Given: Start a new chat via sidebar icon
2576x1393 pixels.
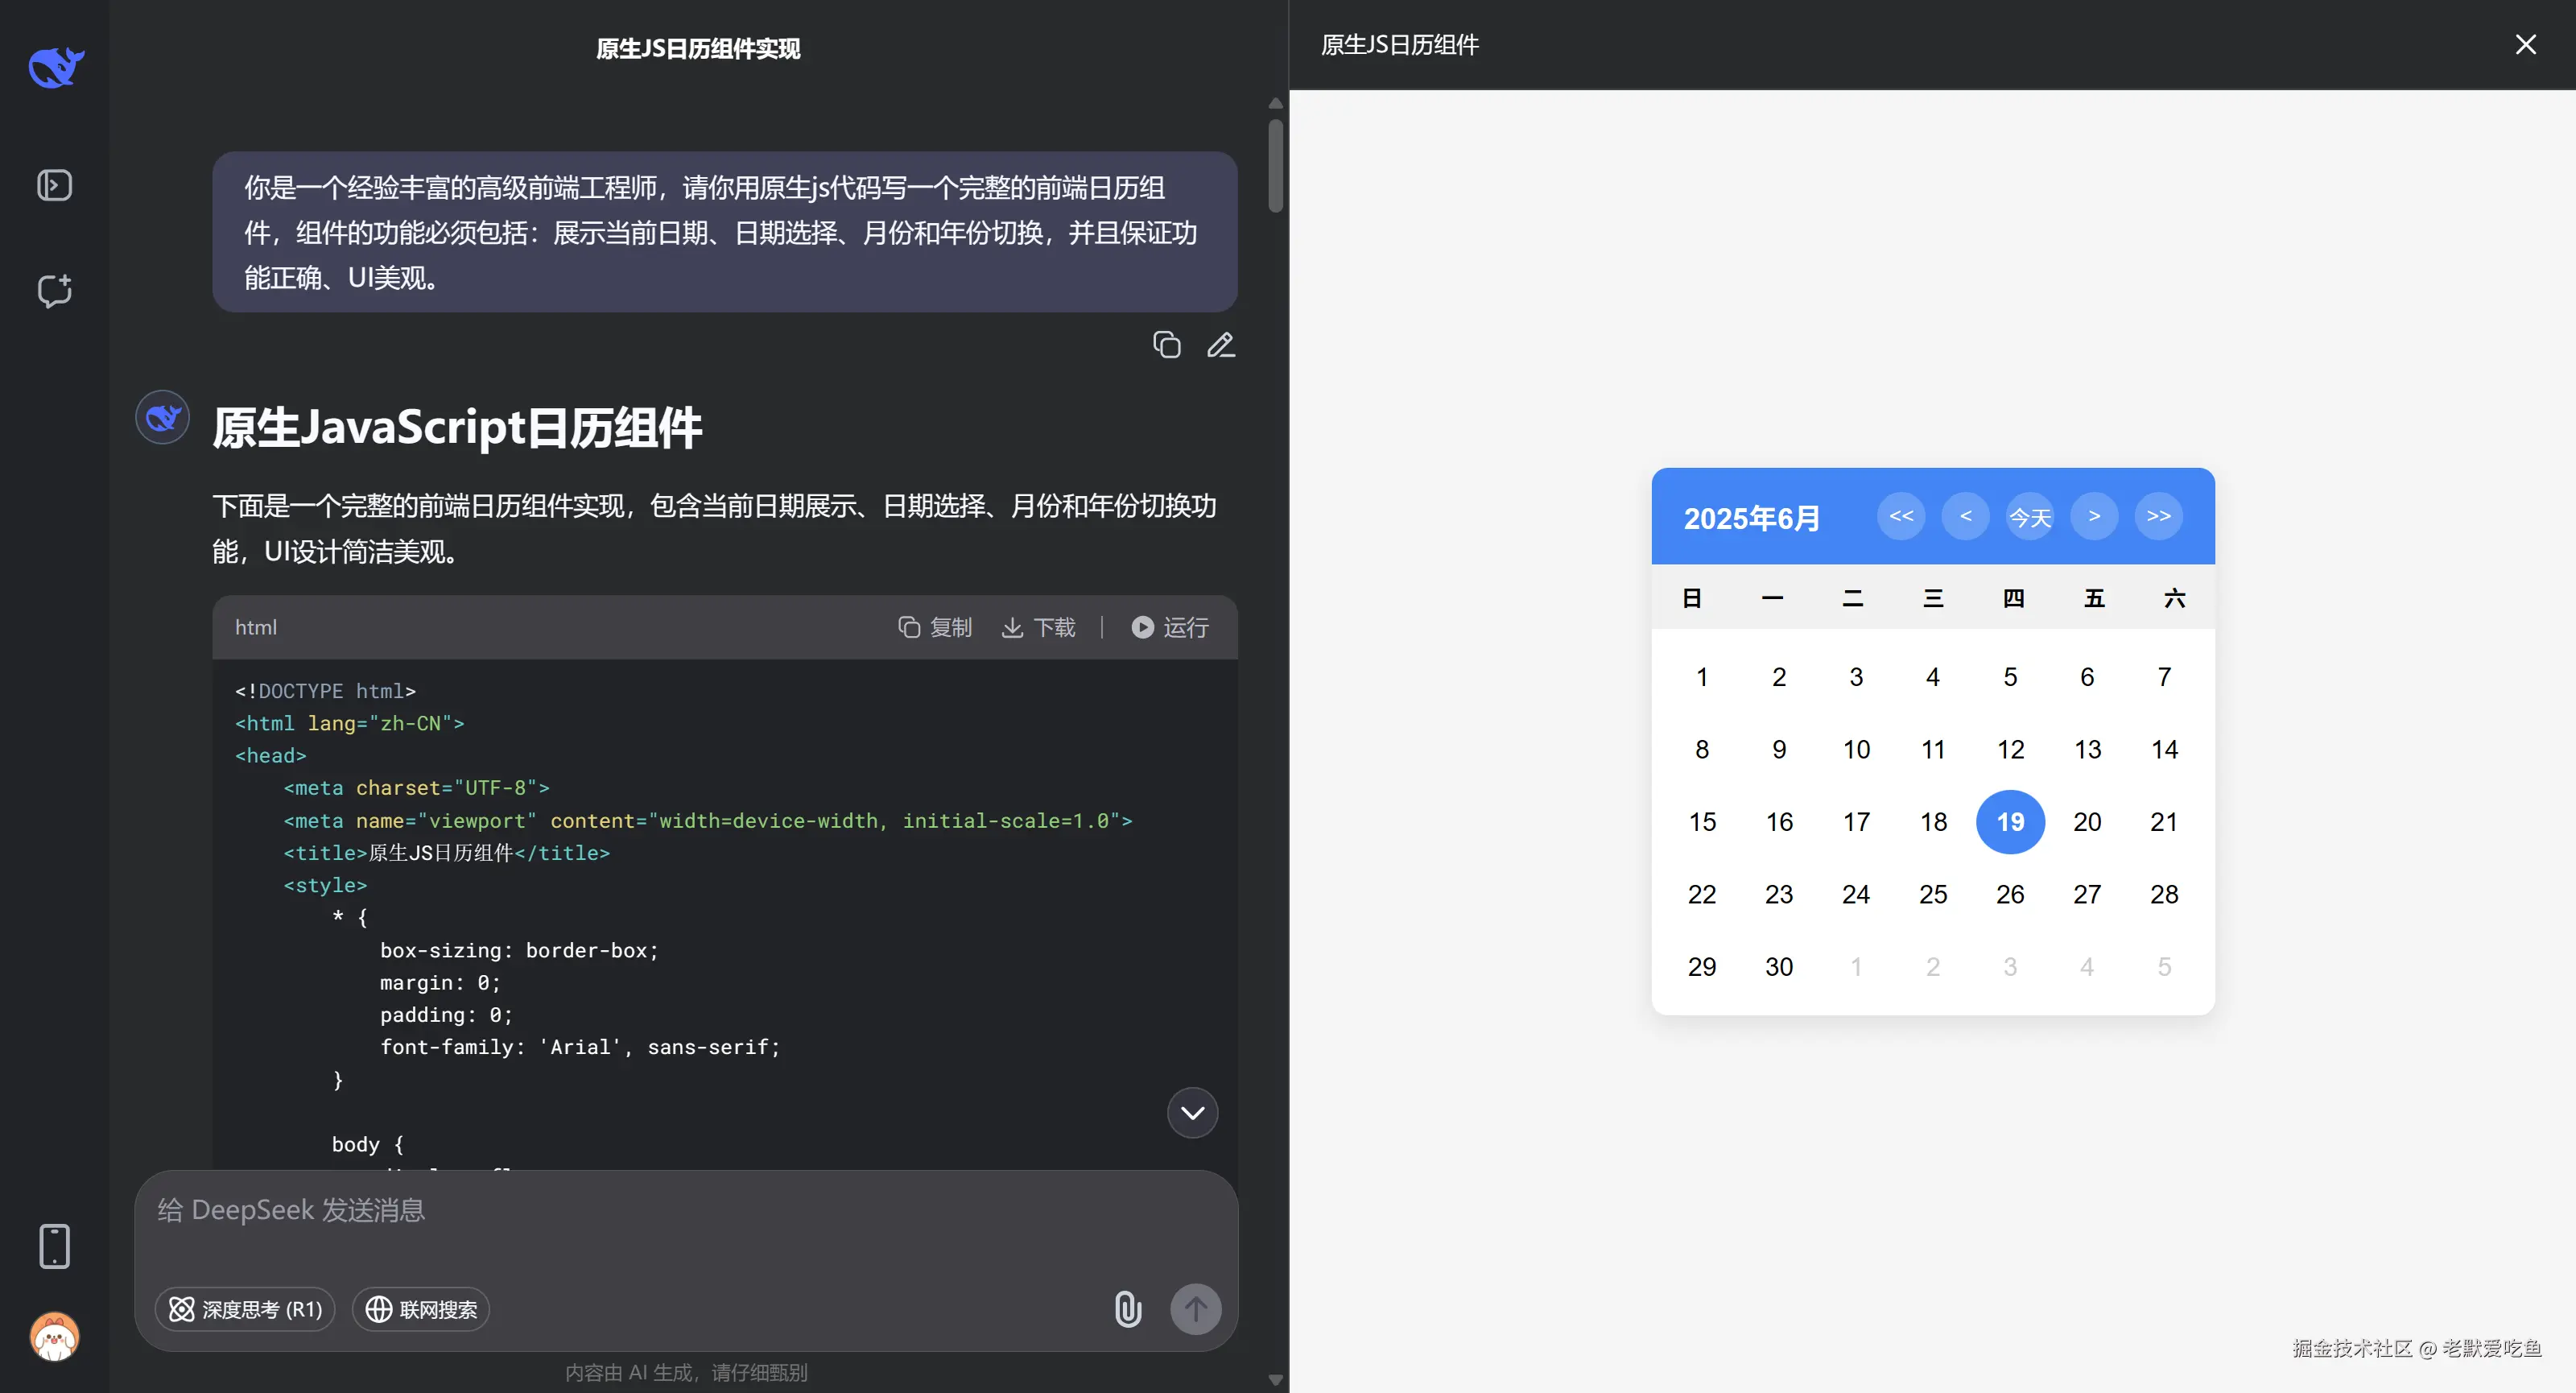Looking at the screenshot, I should pos(54,291).
